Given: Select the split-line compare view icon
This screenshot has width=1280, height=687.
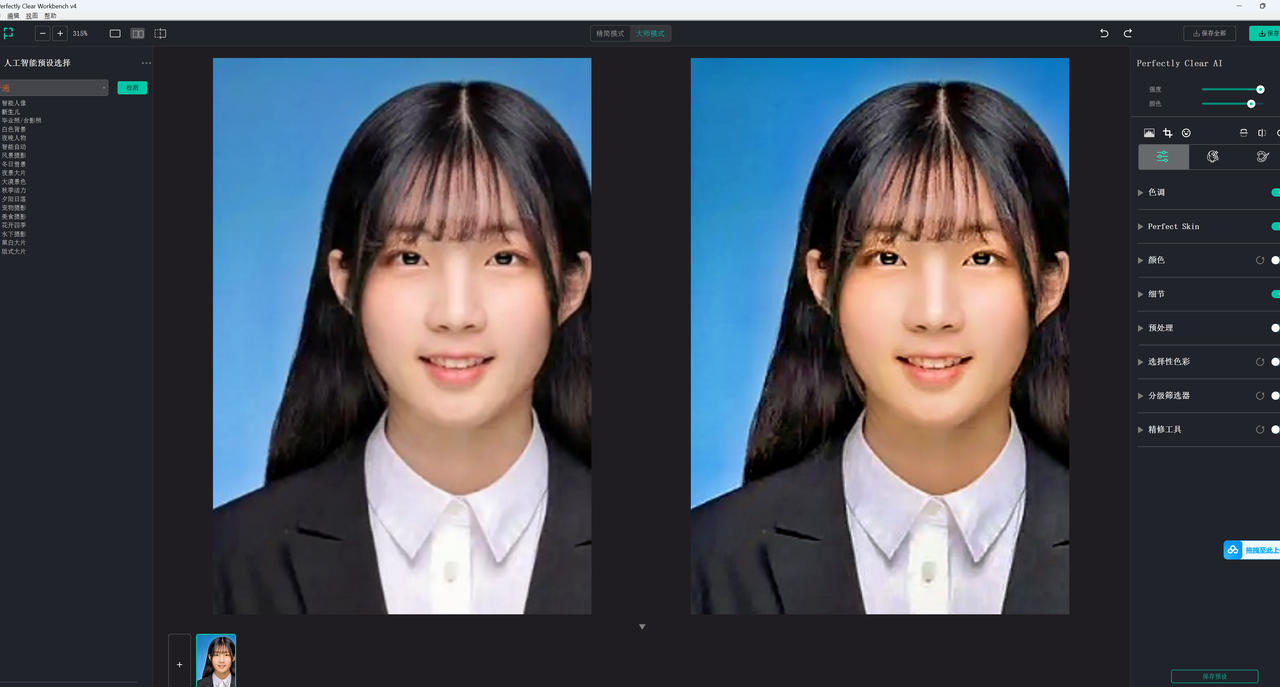Looking at the screenshot, I should [160, 33].
